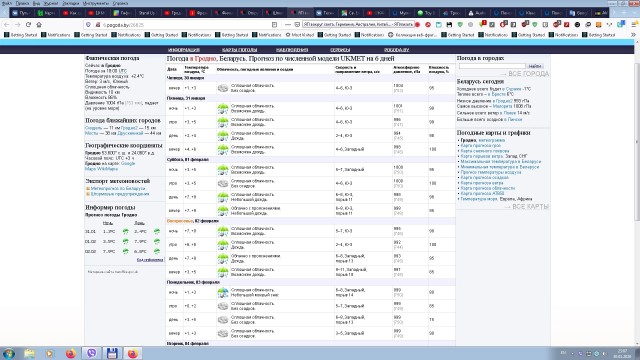Click weather icon for Monday 03 February night

click(x=223, y=292)
